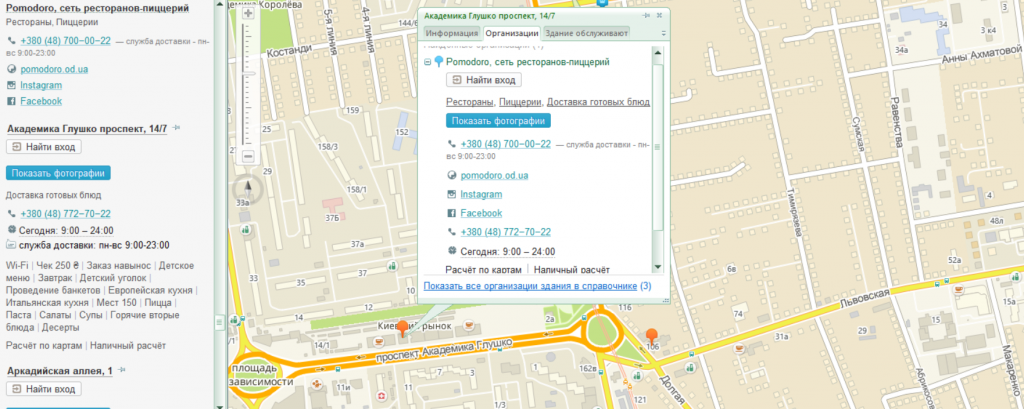Click Показать фотографии button in popup
This screenshot has width=1024, height=409.
tap(499, 121)
